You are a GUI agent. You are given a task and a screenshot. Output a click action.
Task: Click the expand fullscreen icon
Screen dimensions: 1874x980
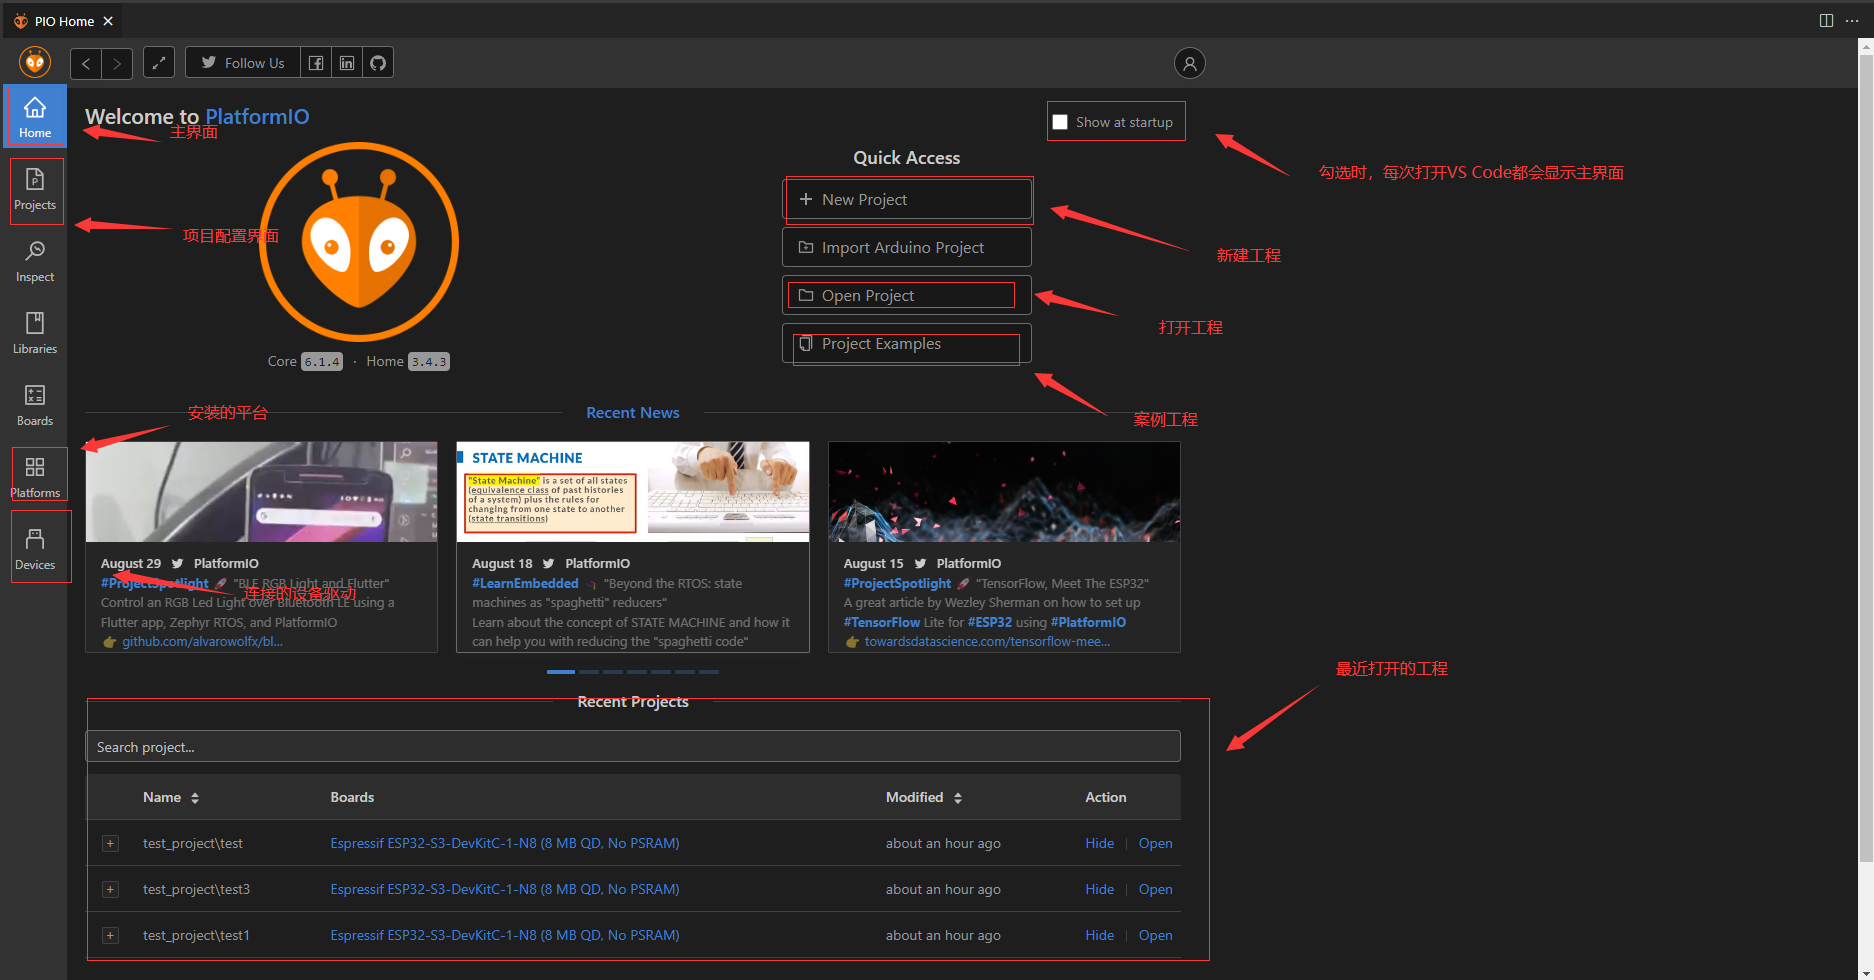tap(159, 63)
